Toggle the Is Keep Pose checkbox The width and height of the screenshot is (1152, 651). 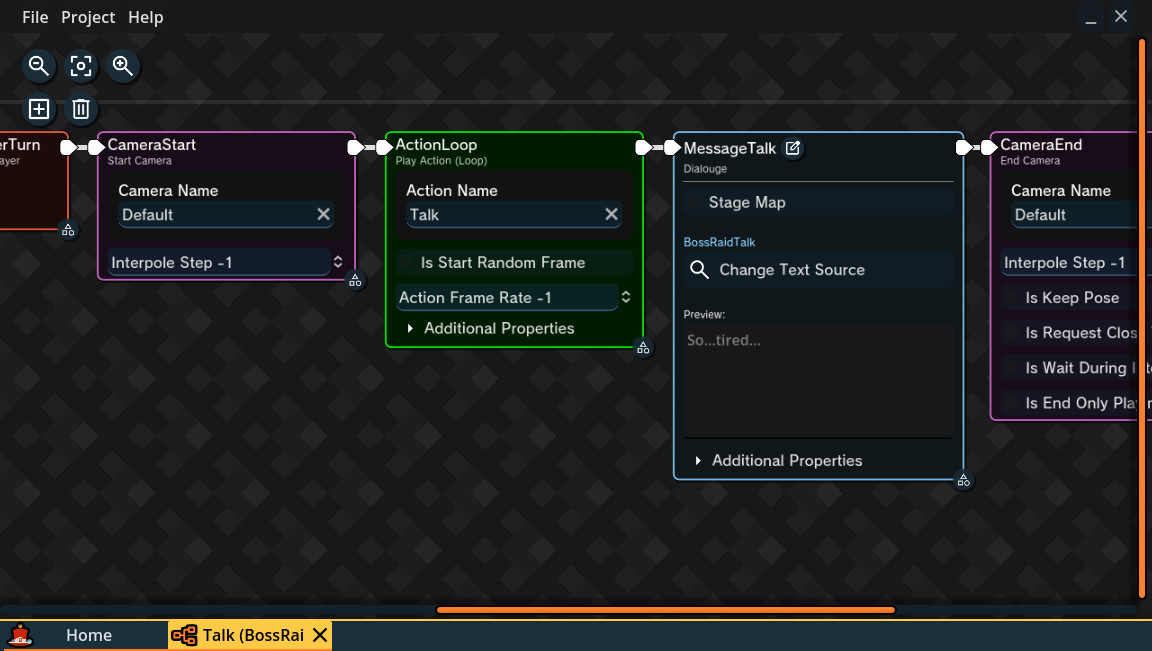click(1013, 298)
